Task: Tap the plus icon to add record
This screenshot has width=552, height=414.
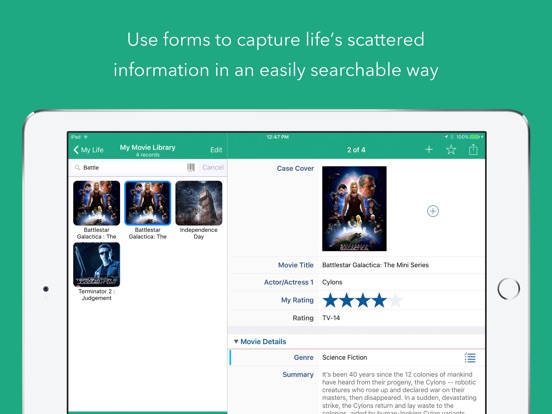Action: (428, 150)
